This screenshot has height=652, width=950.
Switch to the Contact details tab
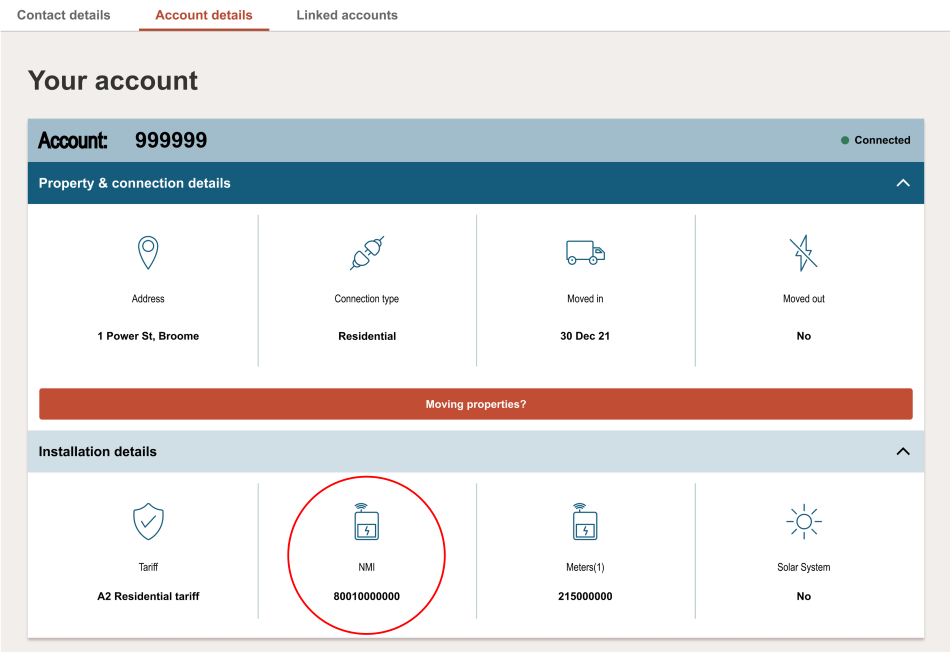pos(64,15)
